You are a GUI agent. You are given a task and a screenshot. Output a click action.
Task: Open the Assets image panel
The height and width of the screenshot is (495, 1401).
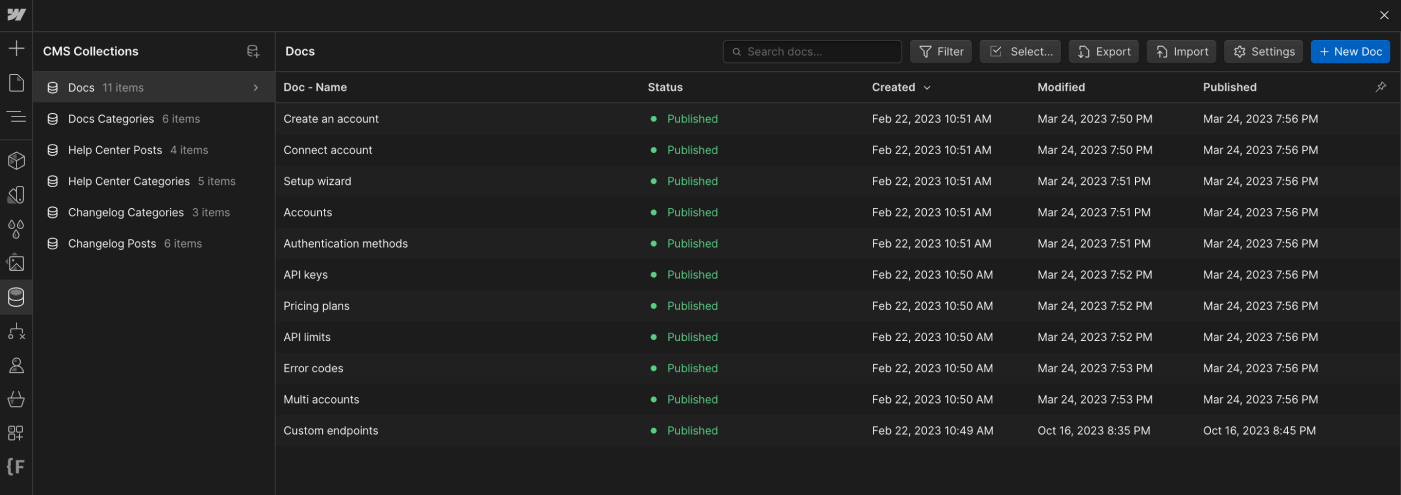pos(16,263)
